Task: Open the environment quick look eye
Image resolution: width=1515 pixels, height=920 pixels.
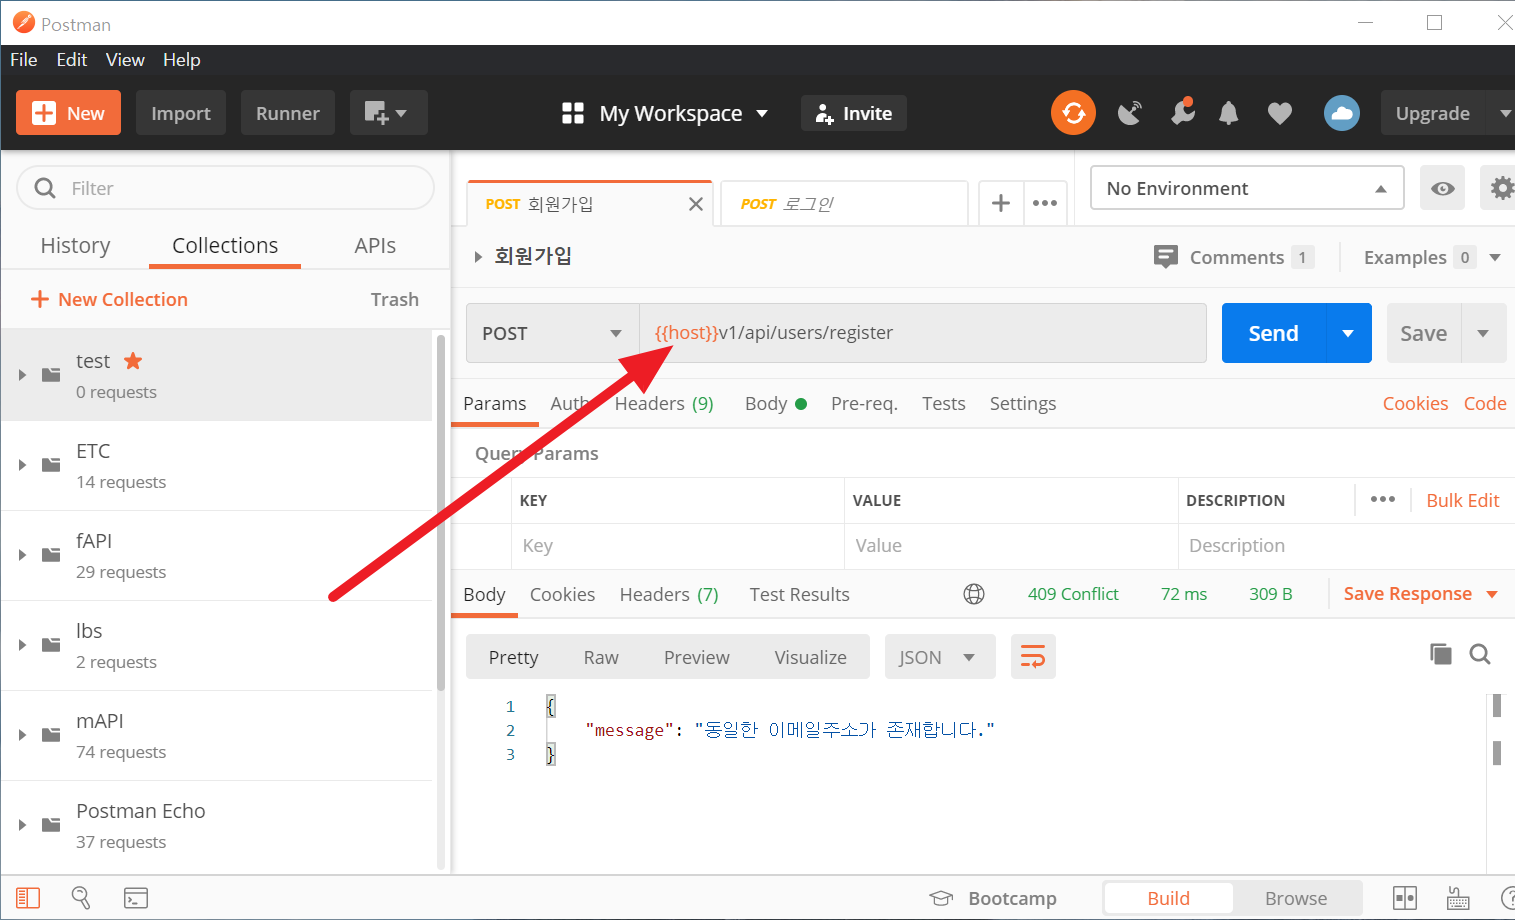Action: (x=1443, y=188)
